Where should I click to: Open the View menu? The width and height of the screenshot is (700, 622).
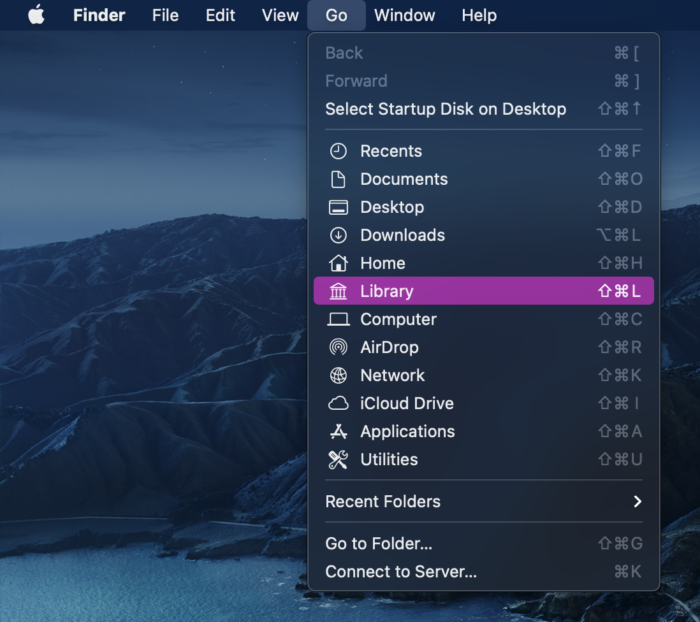tap(280, 15)
